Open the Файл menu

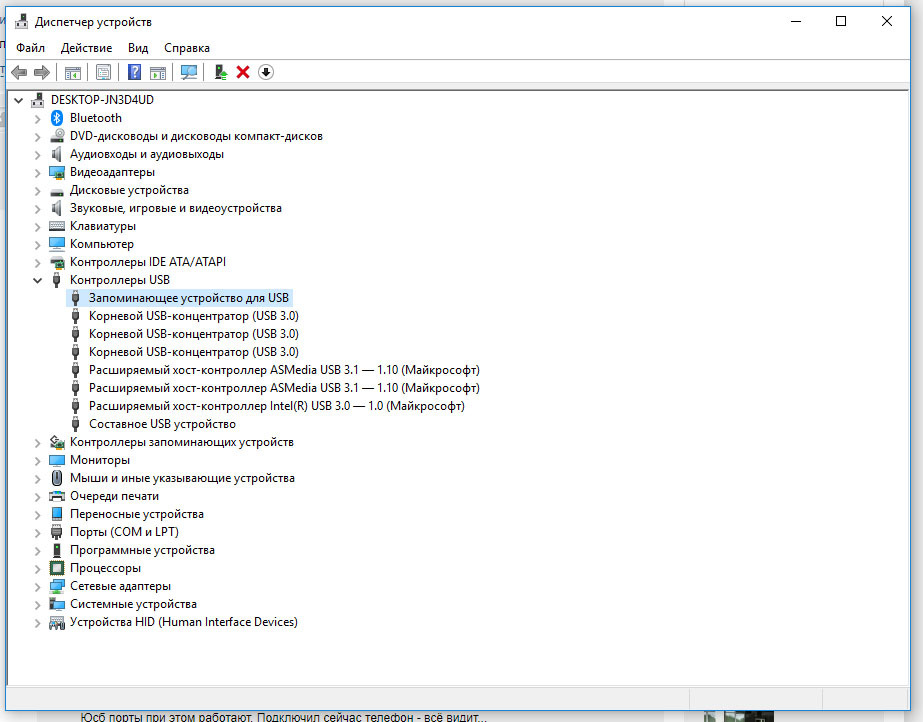tap(31, 48)
